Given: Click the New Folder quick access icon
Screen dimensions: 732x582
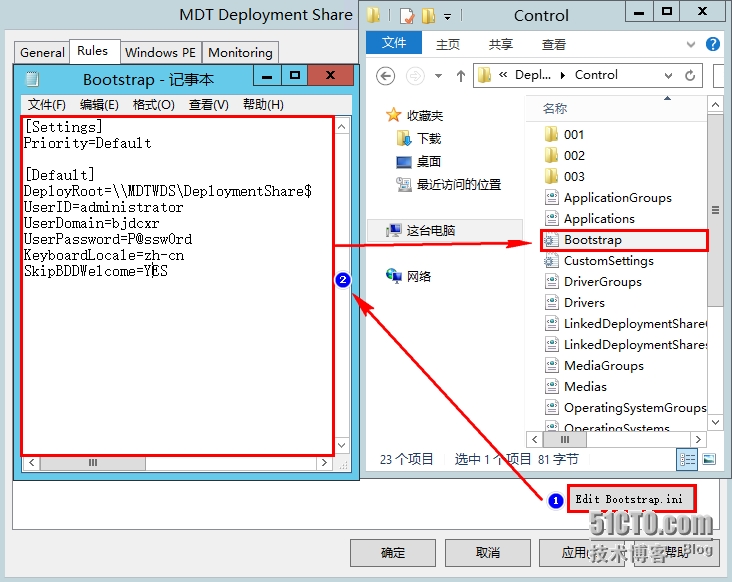Looking at the screenshot, I should 428,16.
